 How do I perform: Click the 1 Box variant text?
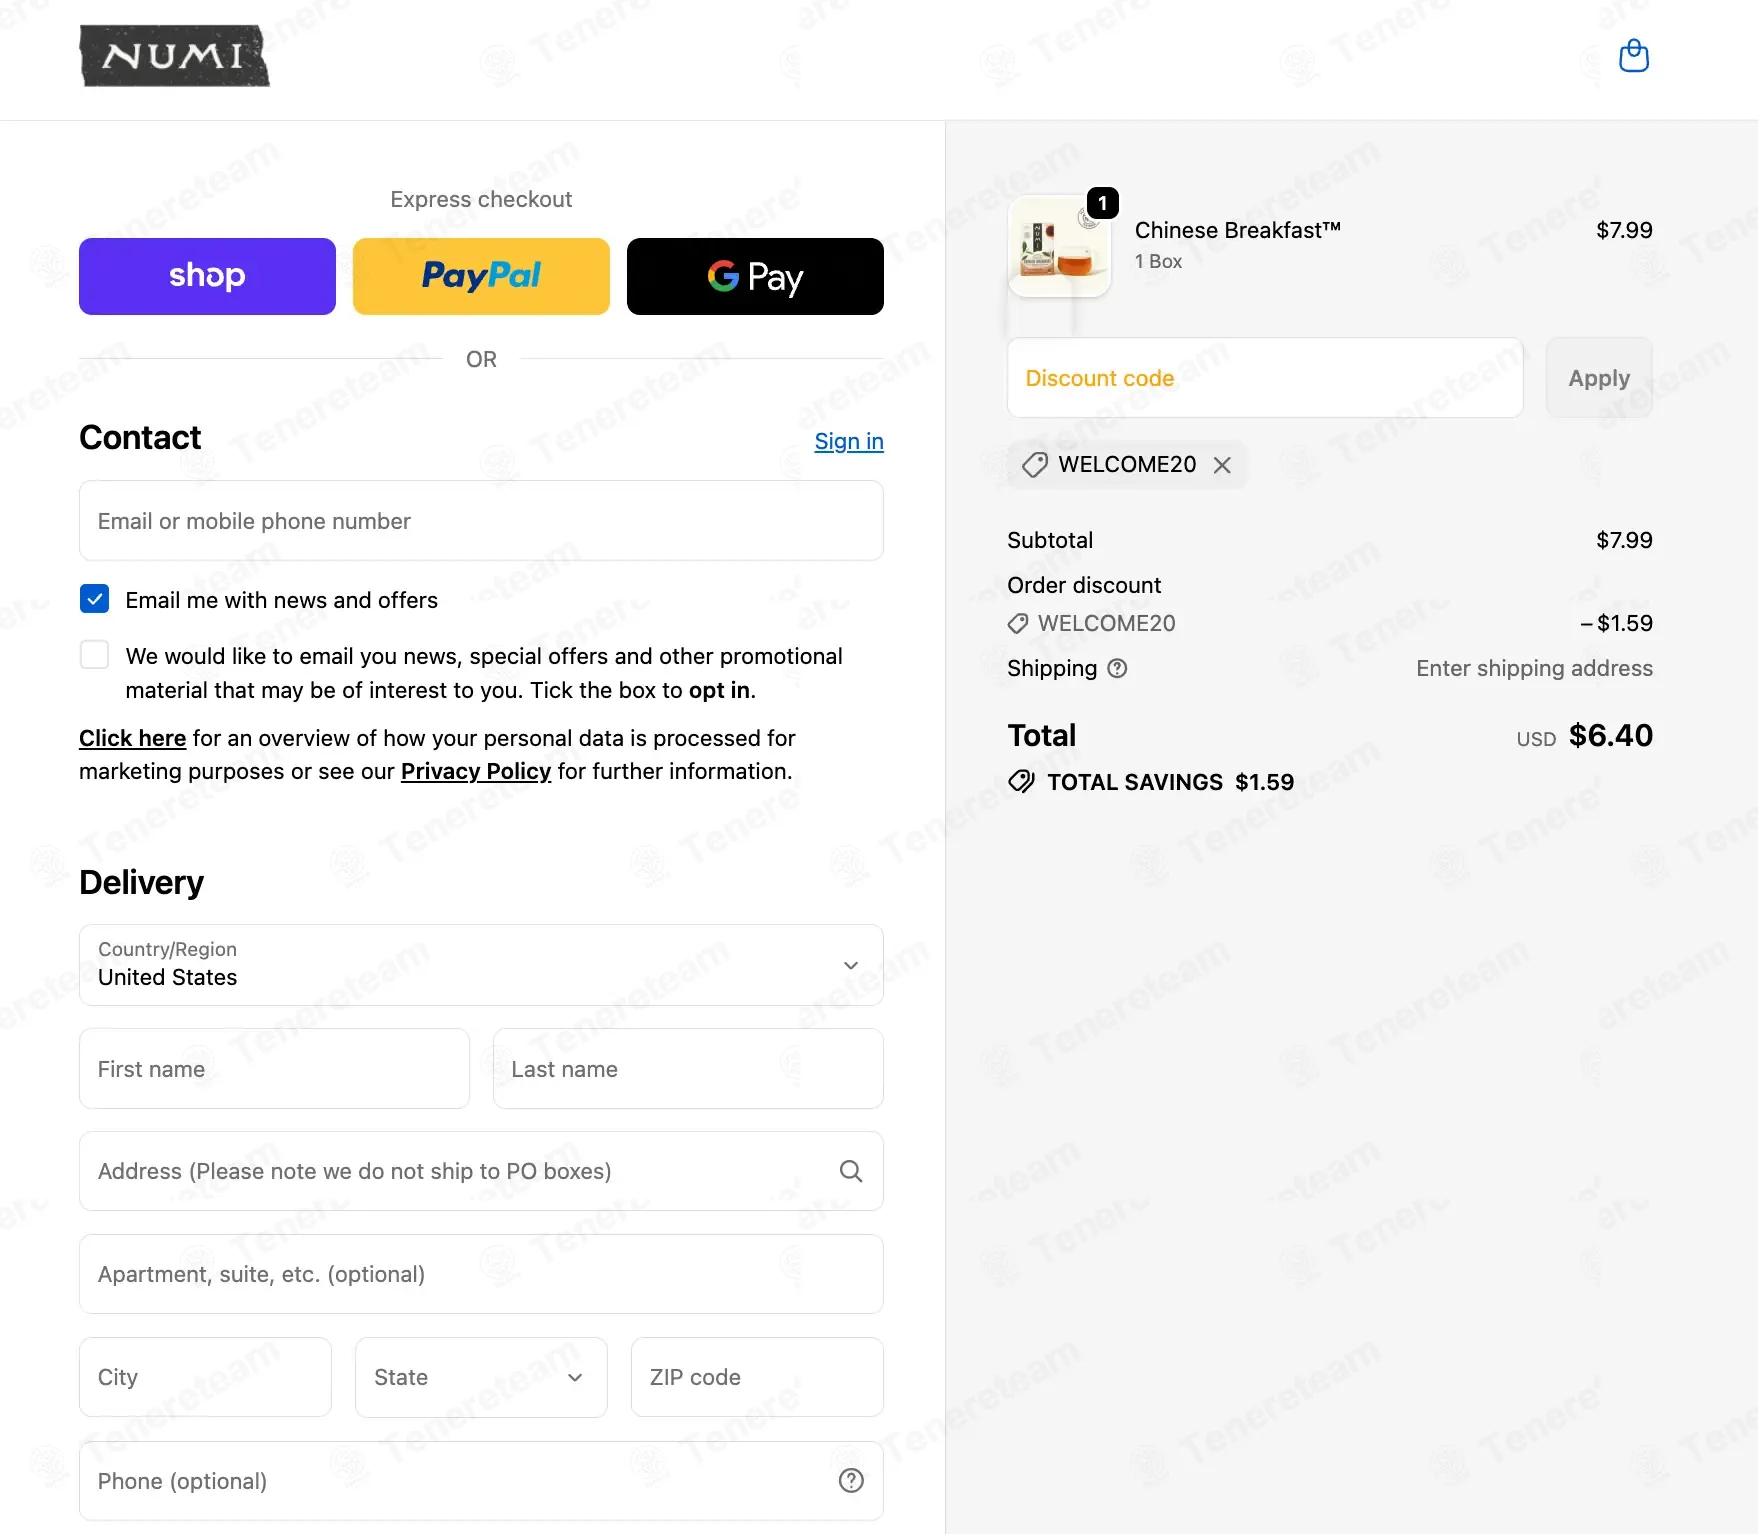[x=1158, y=261]
